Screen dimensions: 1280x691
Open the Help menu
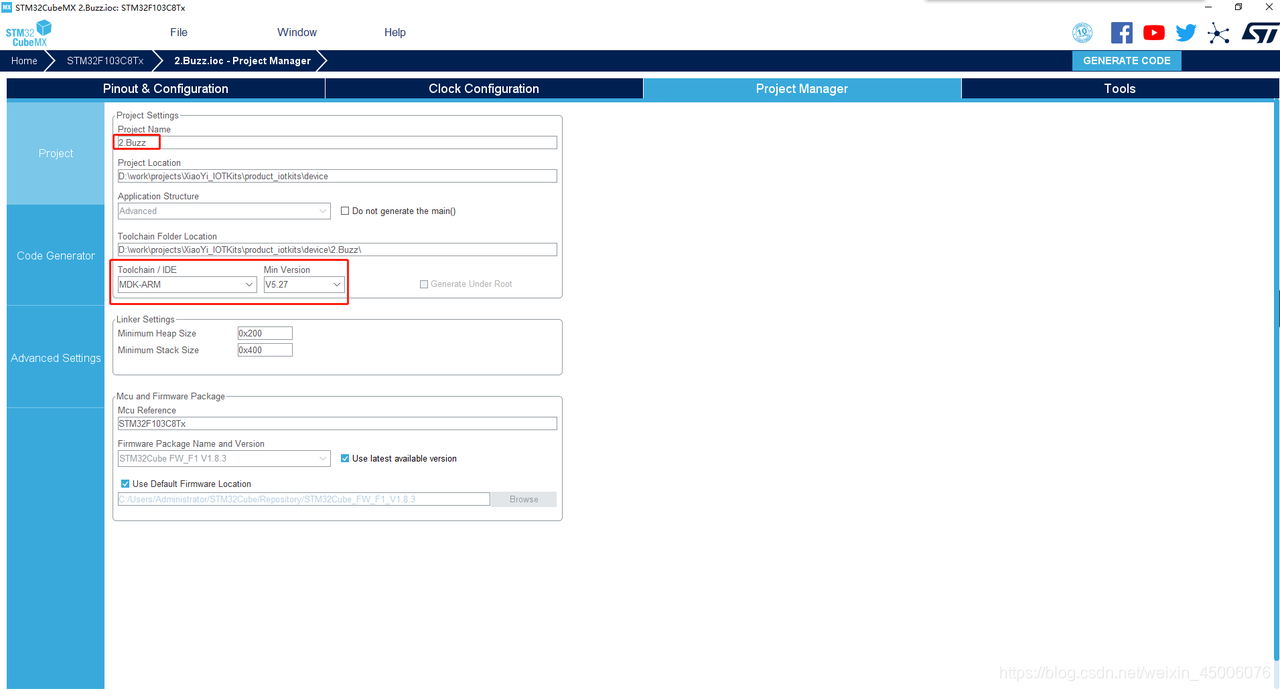[395, 32]
